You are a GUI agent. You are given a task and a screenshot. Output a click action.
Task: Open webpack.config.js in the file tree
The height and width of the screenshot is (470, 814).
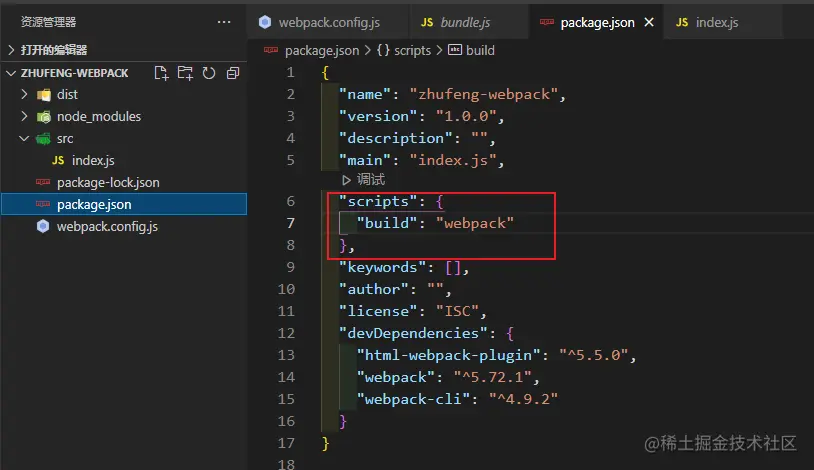[x=107, y=227]
